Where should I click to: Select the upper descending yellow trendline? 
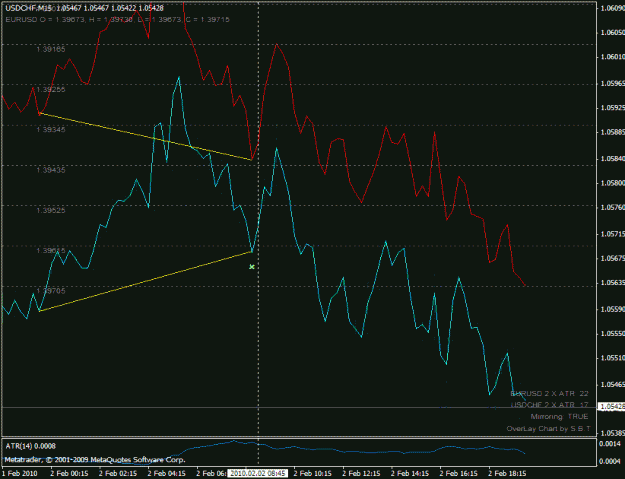pos(145,137)
